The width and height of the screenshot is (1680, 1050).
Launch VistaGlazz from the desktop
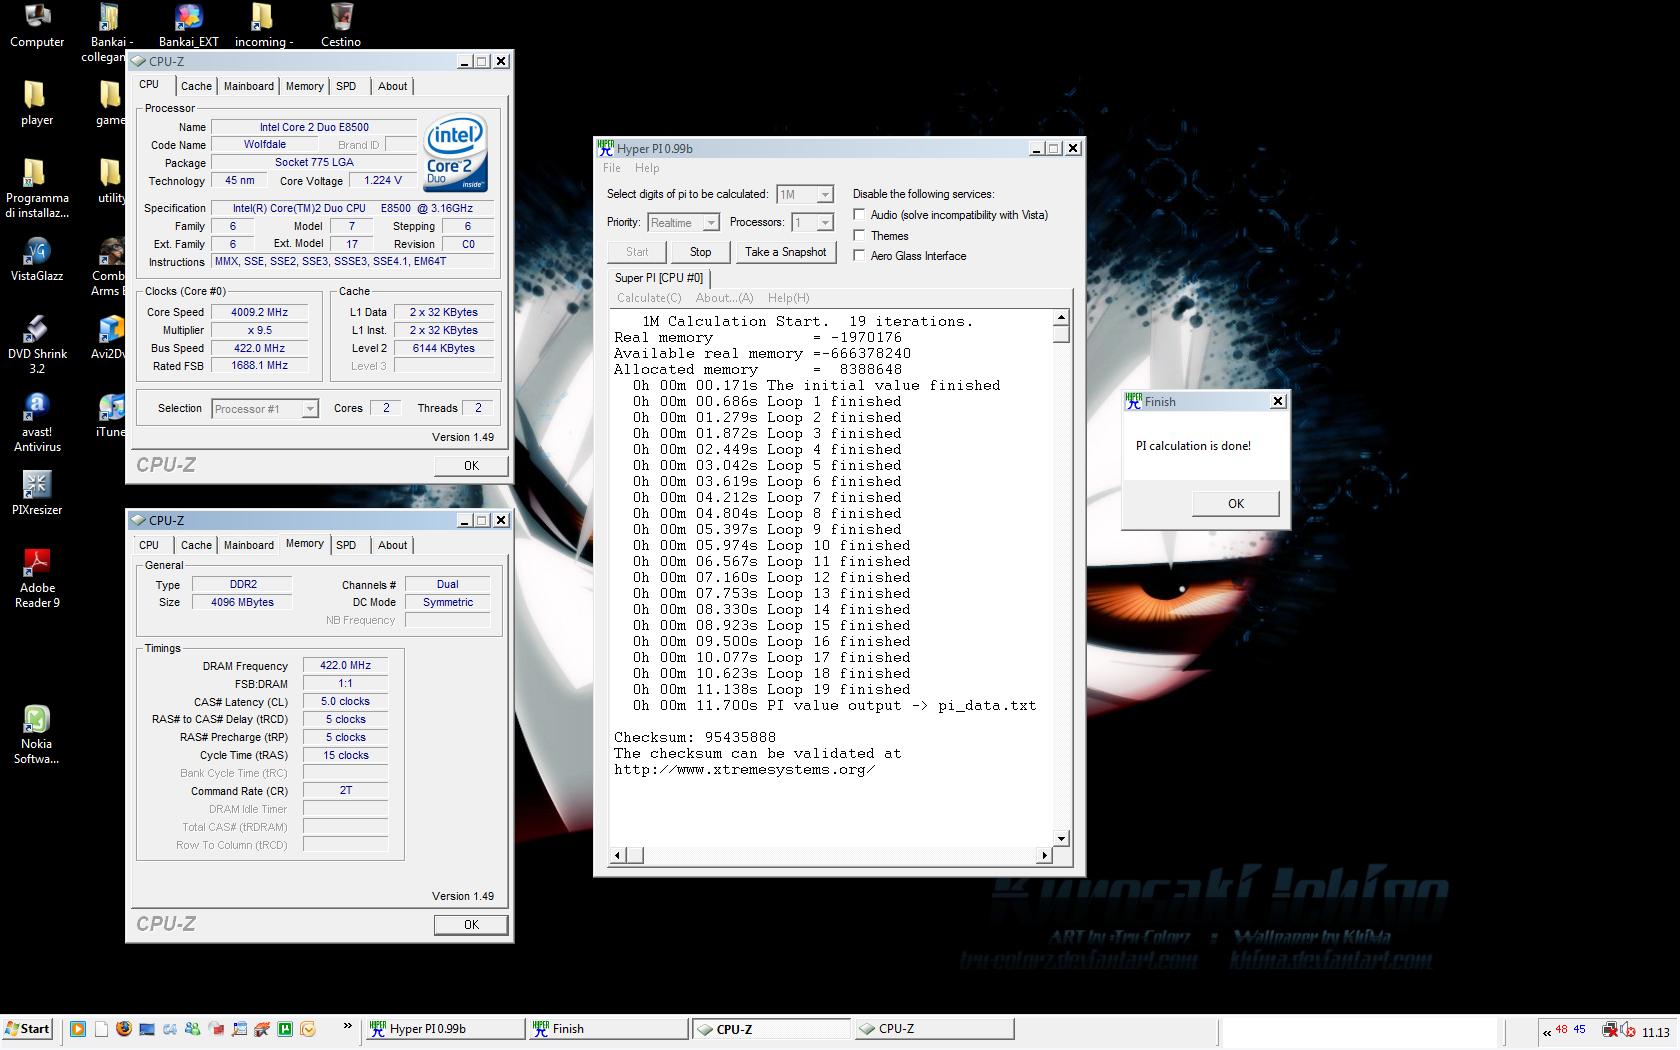pos(37,259)
